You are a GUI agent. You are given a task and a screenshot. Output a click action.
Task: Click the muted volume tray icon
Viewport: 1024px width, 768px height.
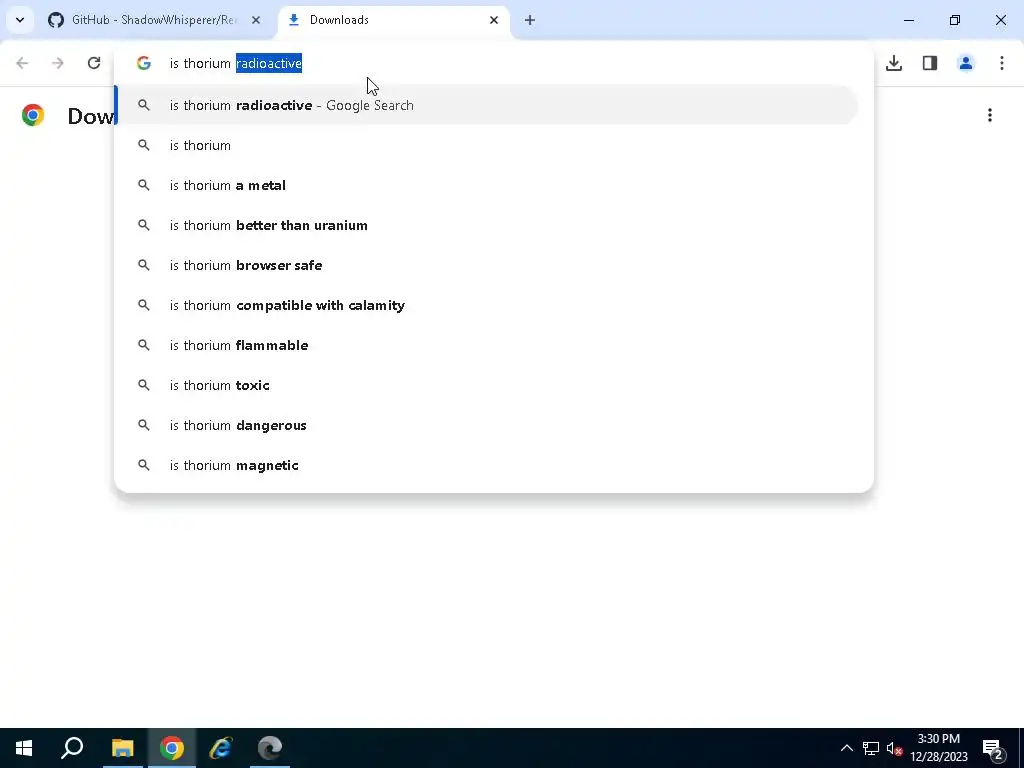pyautogui.click(x=895, y=748)
